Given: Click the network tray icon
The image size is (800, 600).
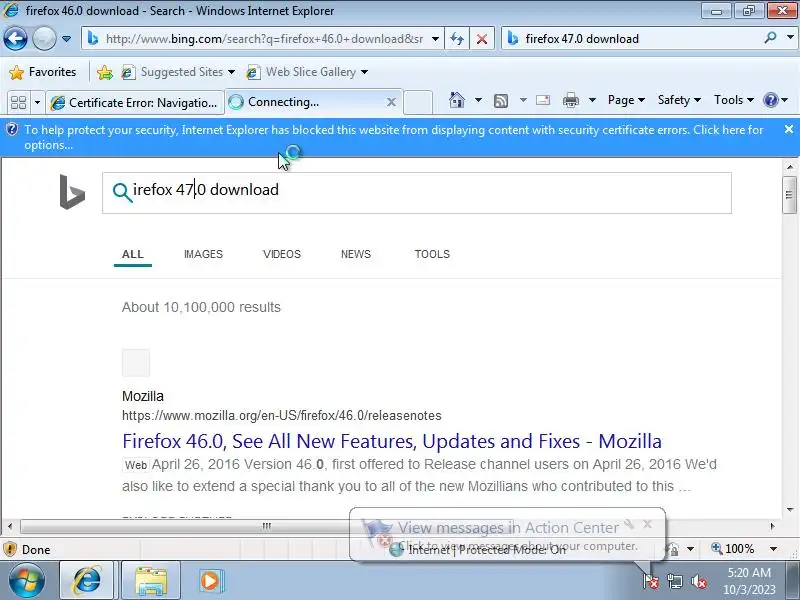Looking at the screenshot, I should [674, 581].
